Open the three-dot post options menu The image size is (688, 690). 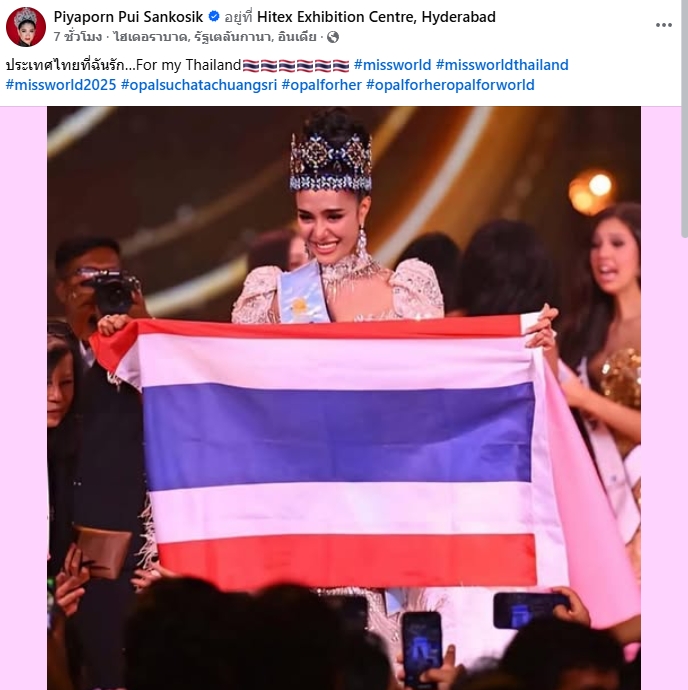pos(663,26)
